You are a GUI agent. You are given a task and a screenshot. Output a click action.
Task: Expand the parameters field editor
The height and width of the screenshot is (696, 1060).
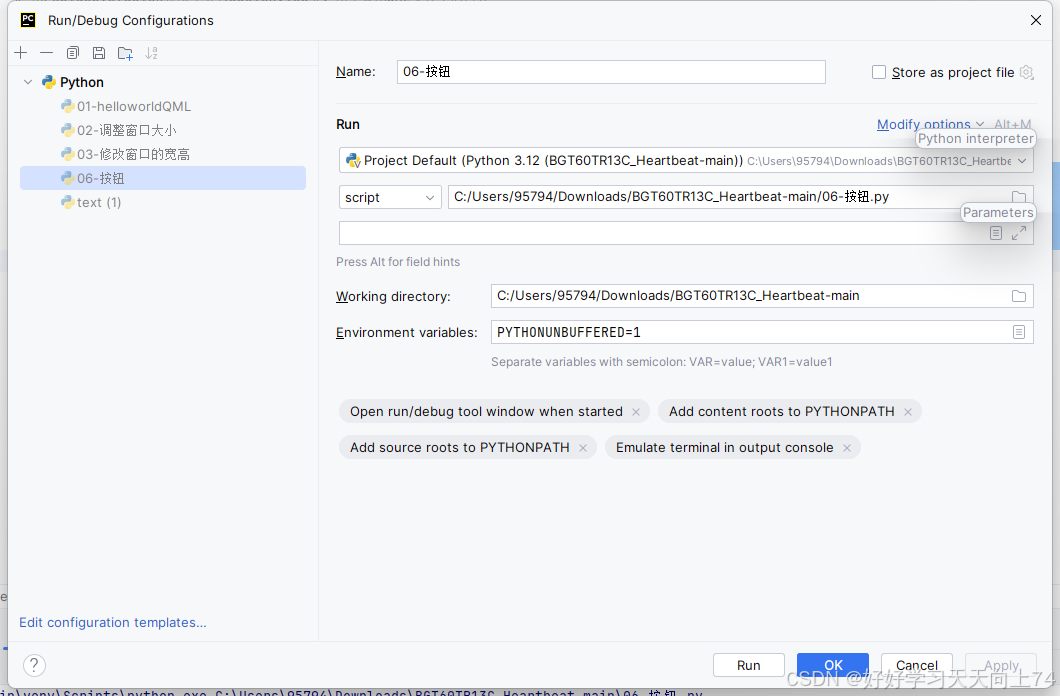click(x=1019, y=232)
